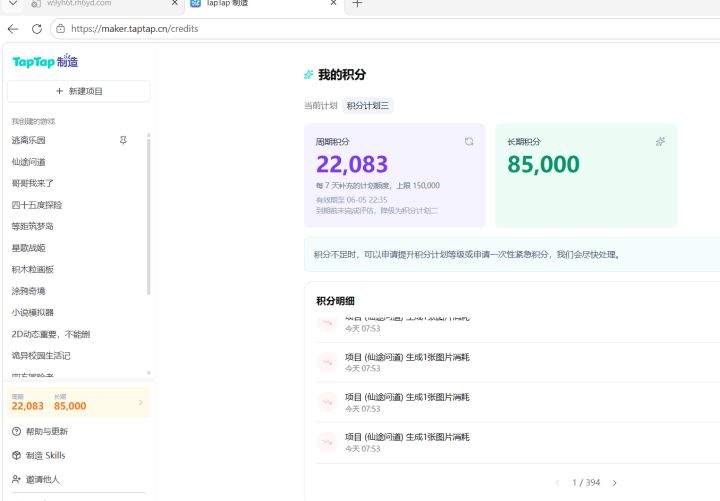720x501 pixels.
Task: Open the 诡异校园生活记 project
Action: click(x=41, y=356)
